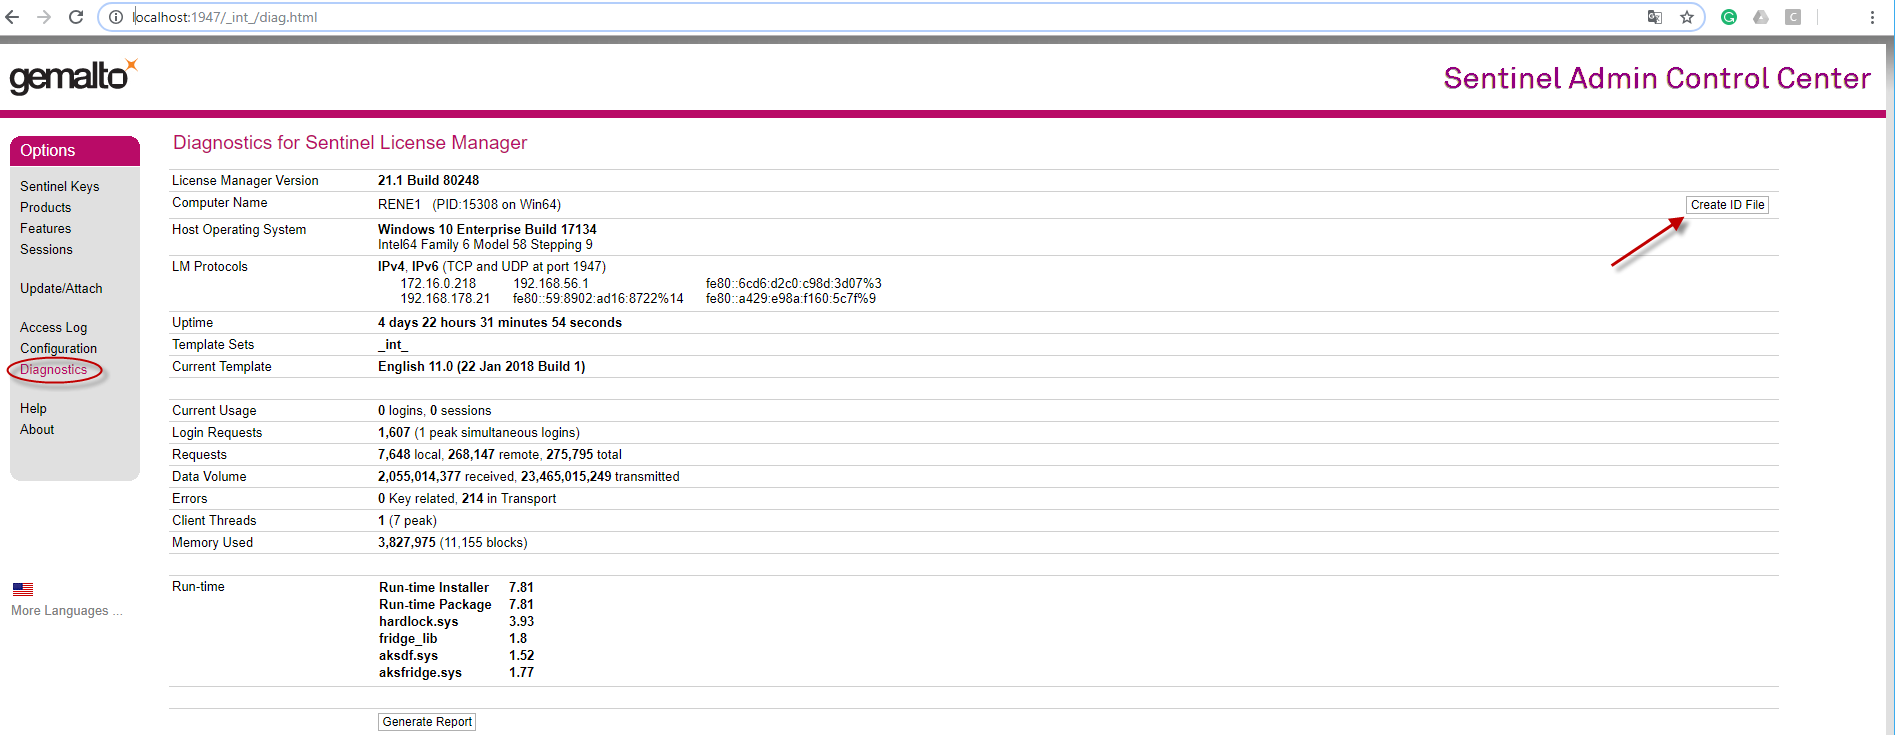1895x735 pixels.
Task: Reload the diagnostics page
Action: (x=76, y=17)
